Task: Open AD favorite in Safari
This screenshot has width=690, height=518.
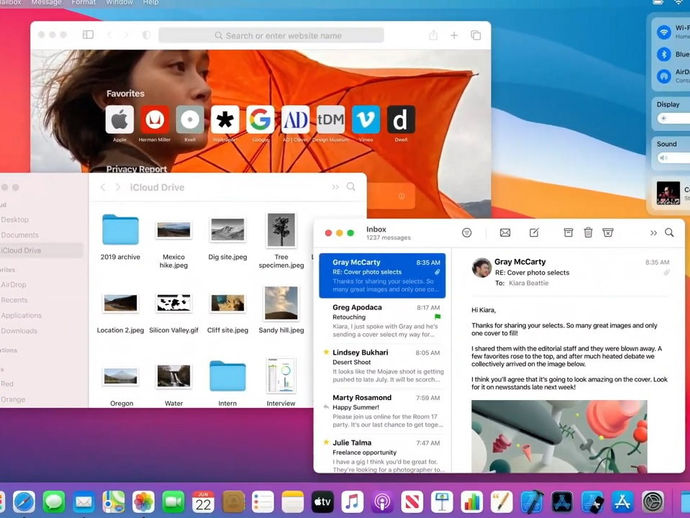Action: pos(295,119)
